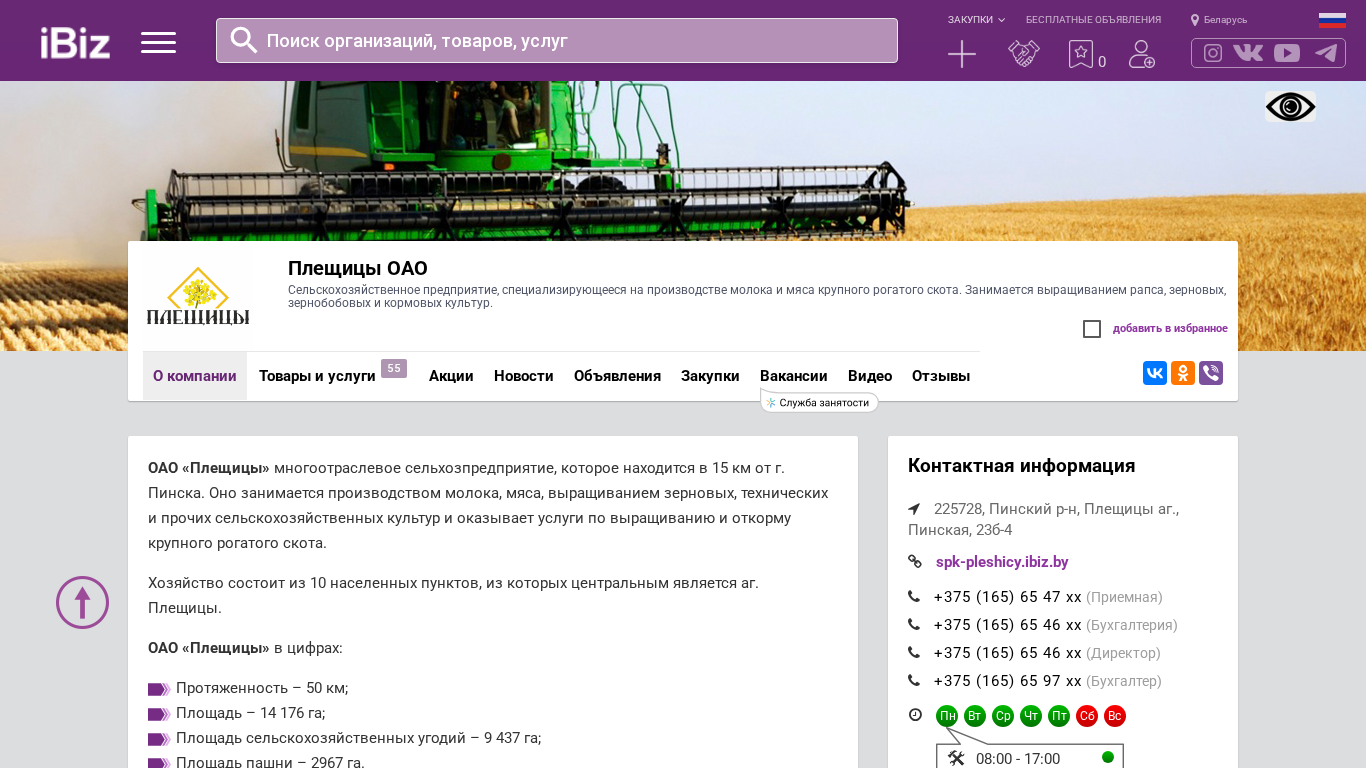This screenshot has width=1366, height=768.
Task: Open favorites bookmark icon
Action: pyautogui.click(x=1081, y=54)
